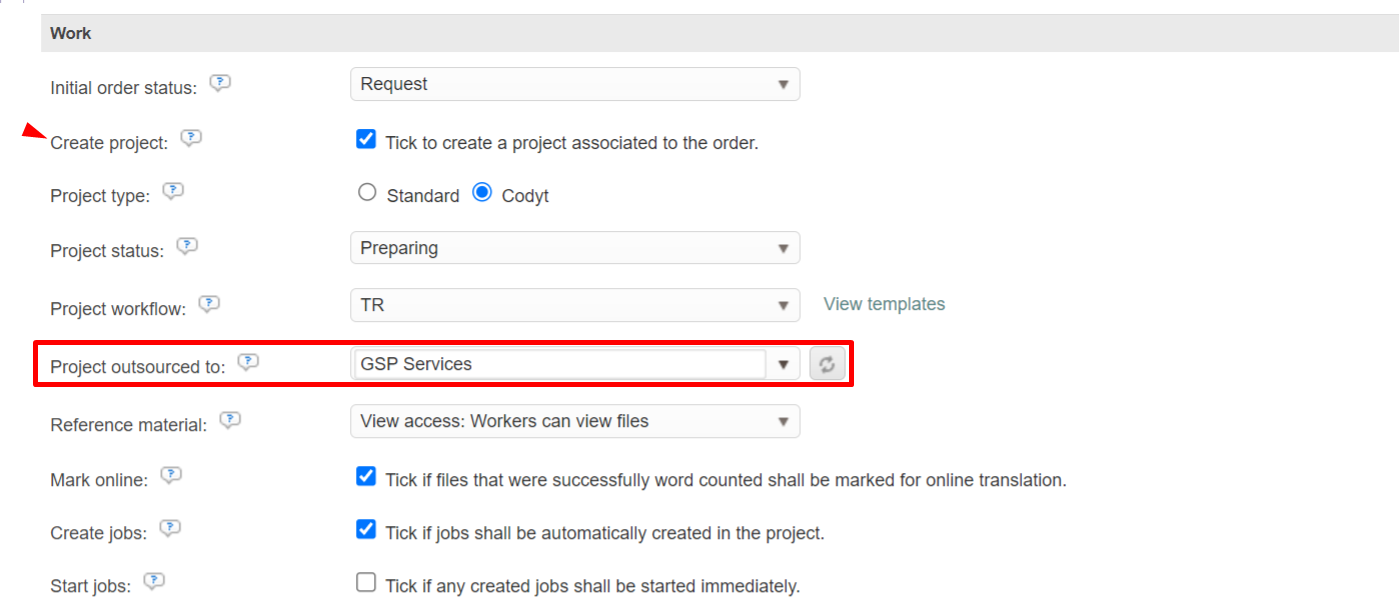Open help tooltip for Project status
1399x611 pixels.
pos(186,247)
